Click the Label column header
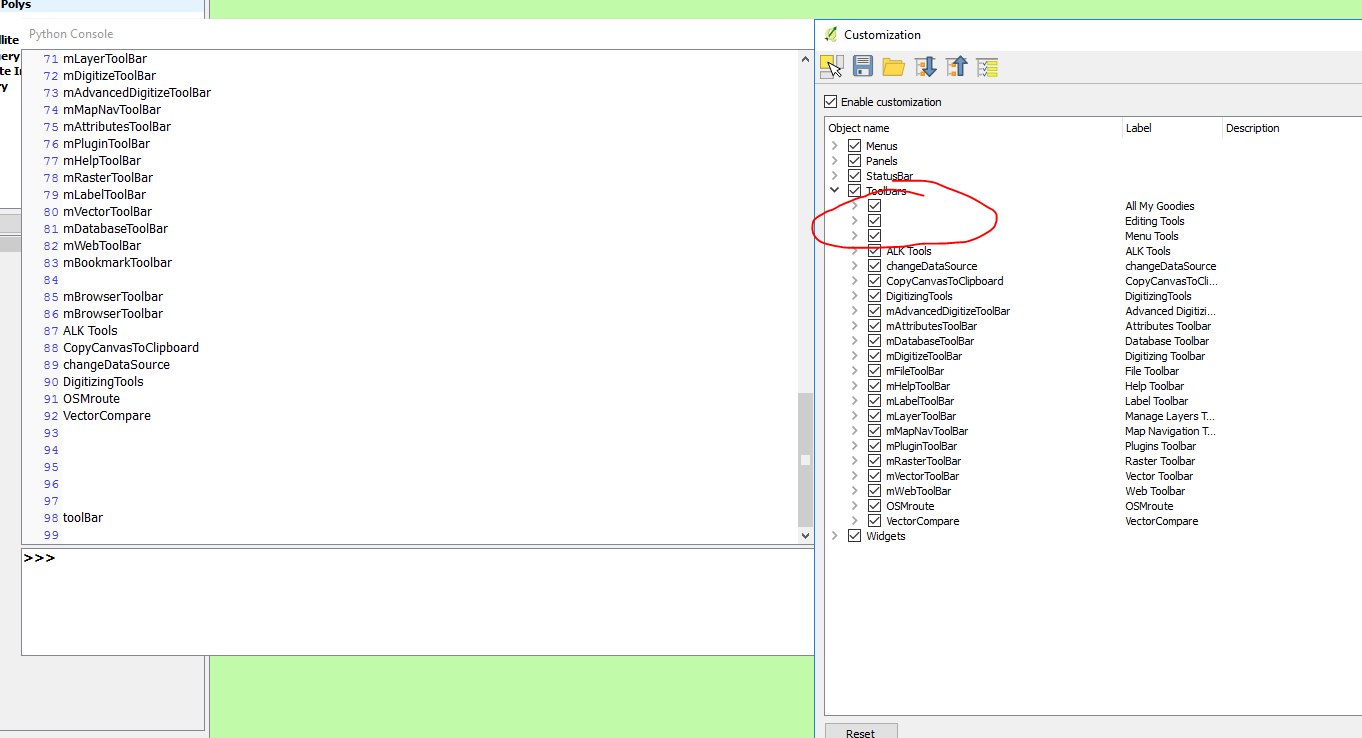 click(1172, 128)
